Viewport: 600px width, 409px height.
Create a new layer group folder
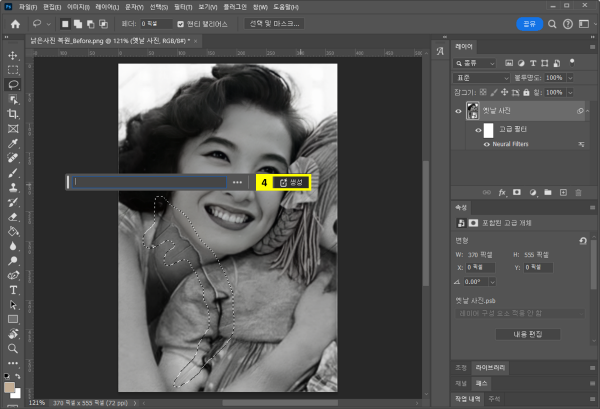click(547, 190)
